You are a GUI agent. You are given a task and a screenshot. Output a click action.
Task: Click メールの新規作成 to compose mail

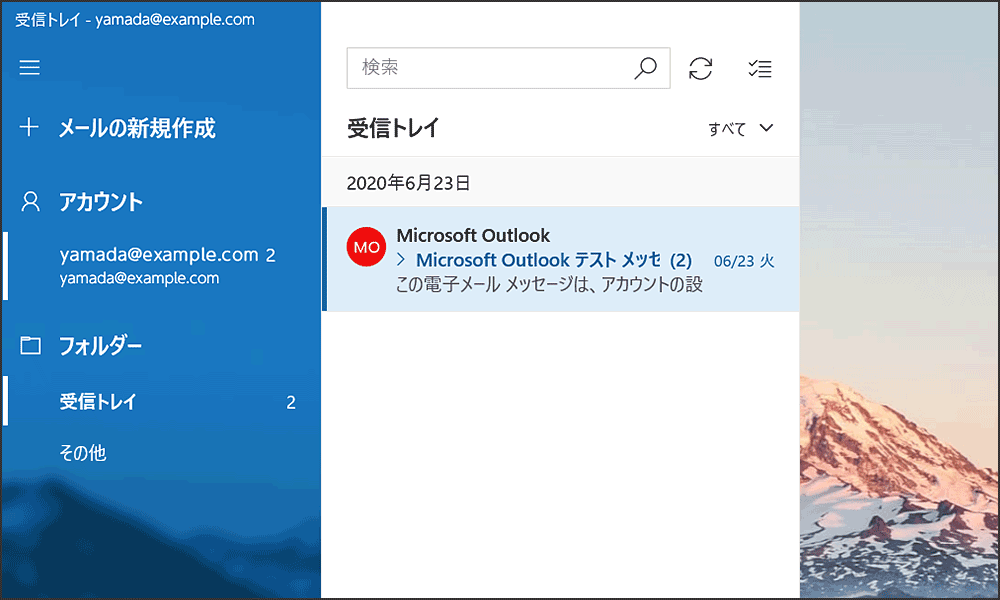click(x=137, y=128)
